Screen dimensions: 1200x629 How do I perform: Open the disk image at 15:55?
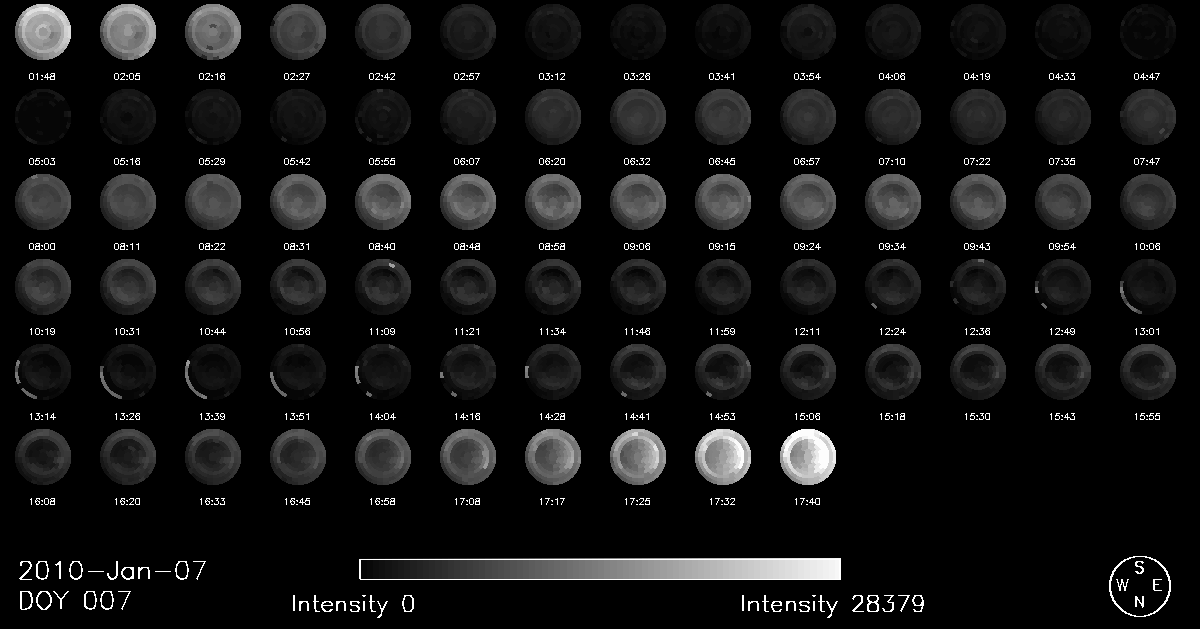coord(1147,372)
